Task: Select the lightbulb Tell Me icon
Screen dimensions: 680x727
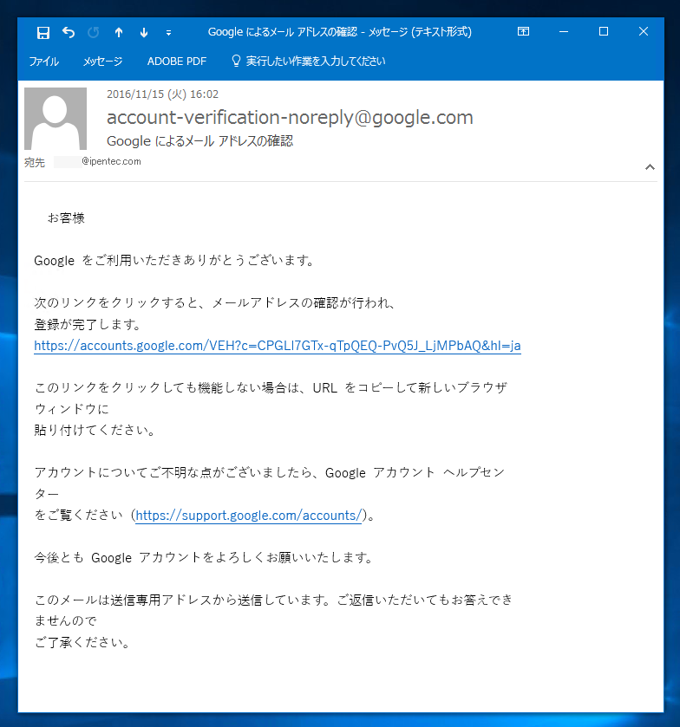Action: (x=236, y=61)
